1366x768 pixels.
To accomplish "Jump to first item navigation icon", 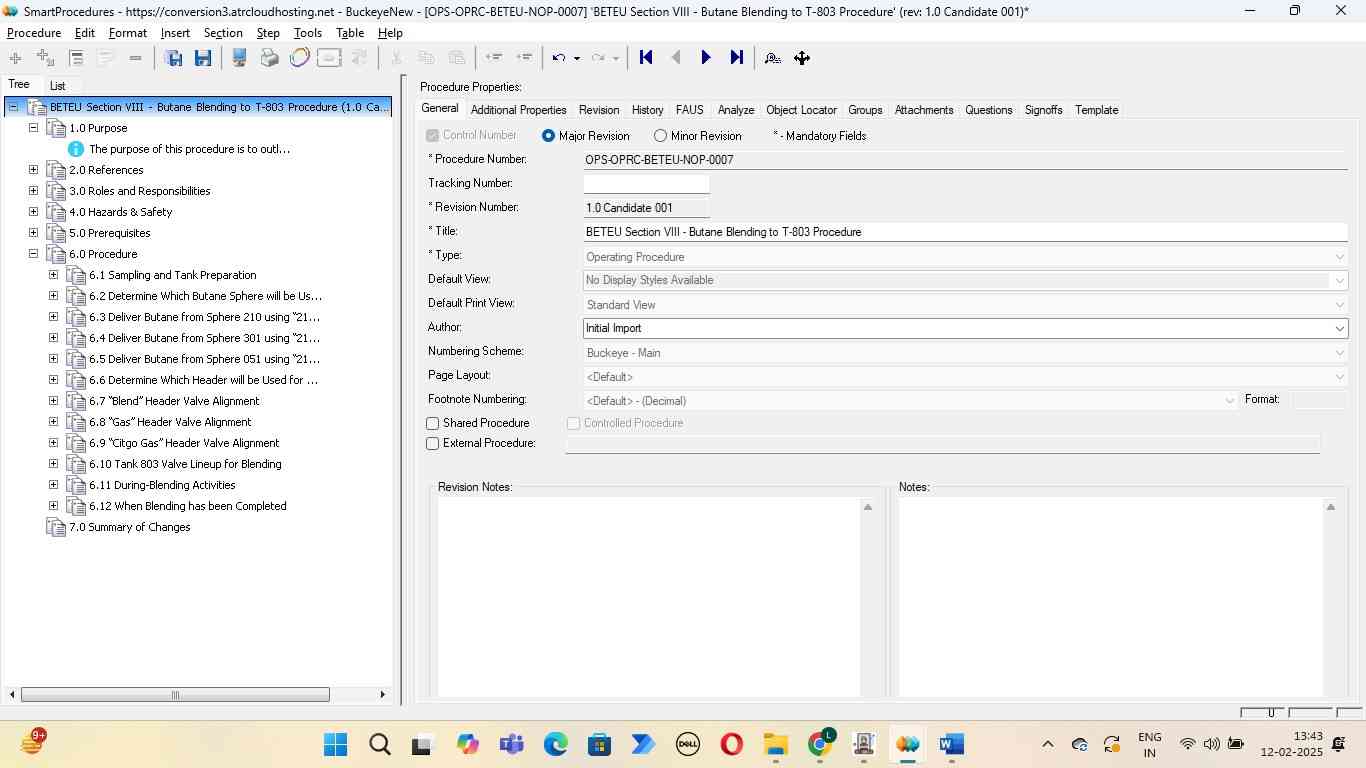I will coord(646,58).
